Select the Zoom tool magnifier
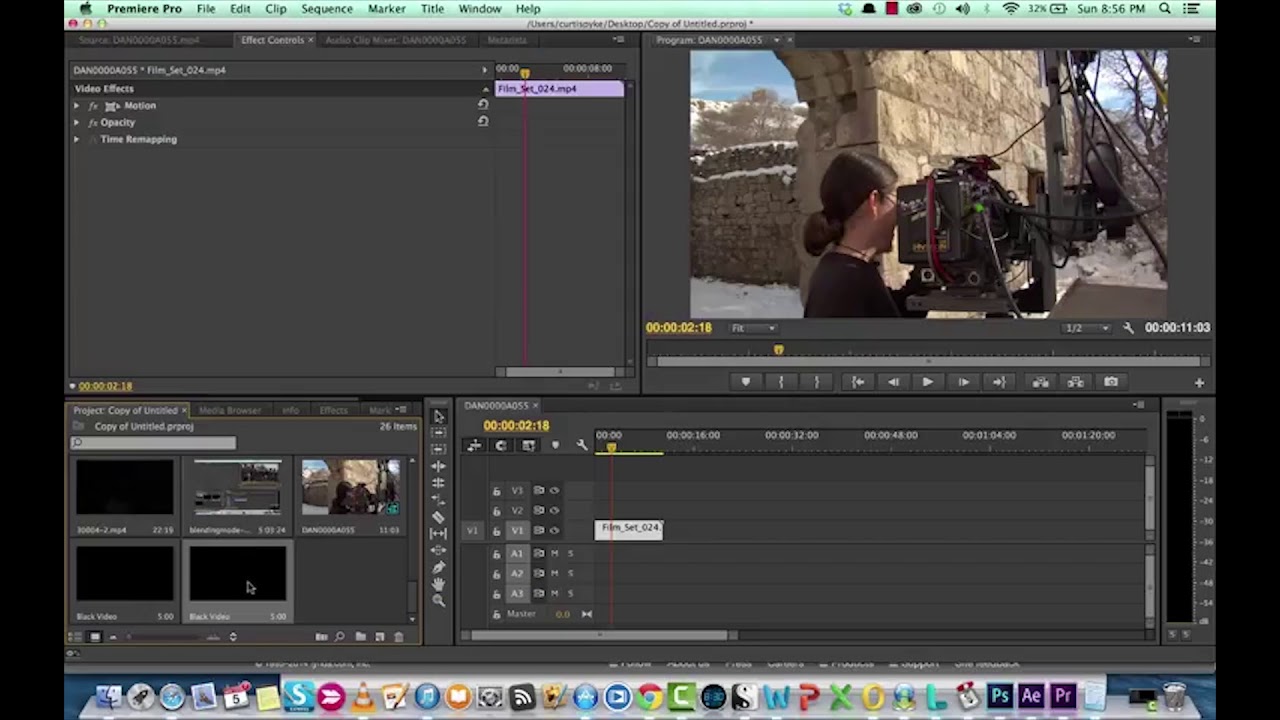This screenshot has width=1280, height=720. [438, 601]
